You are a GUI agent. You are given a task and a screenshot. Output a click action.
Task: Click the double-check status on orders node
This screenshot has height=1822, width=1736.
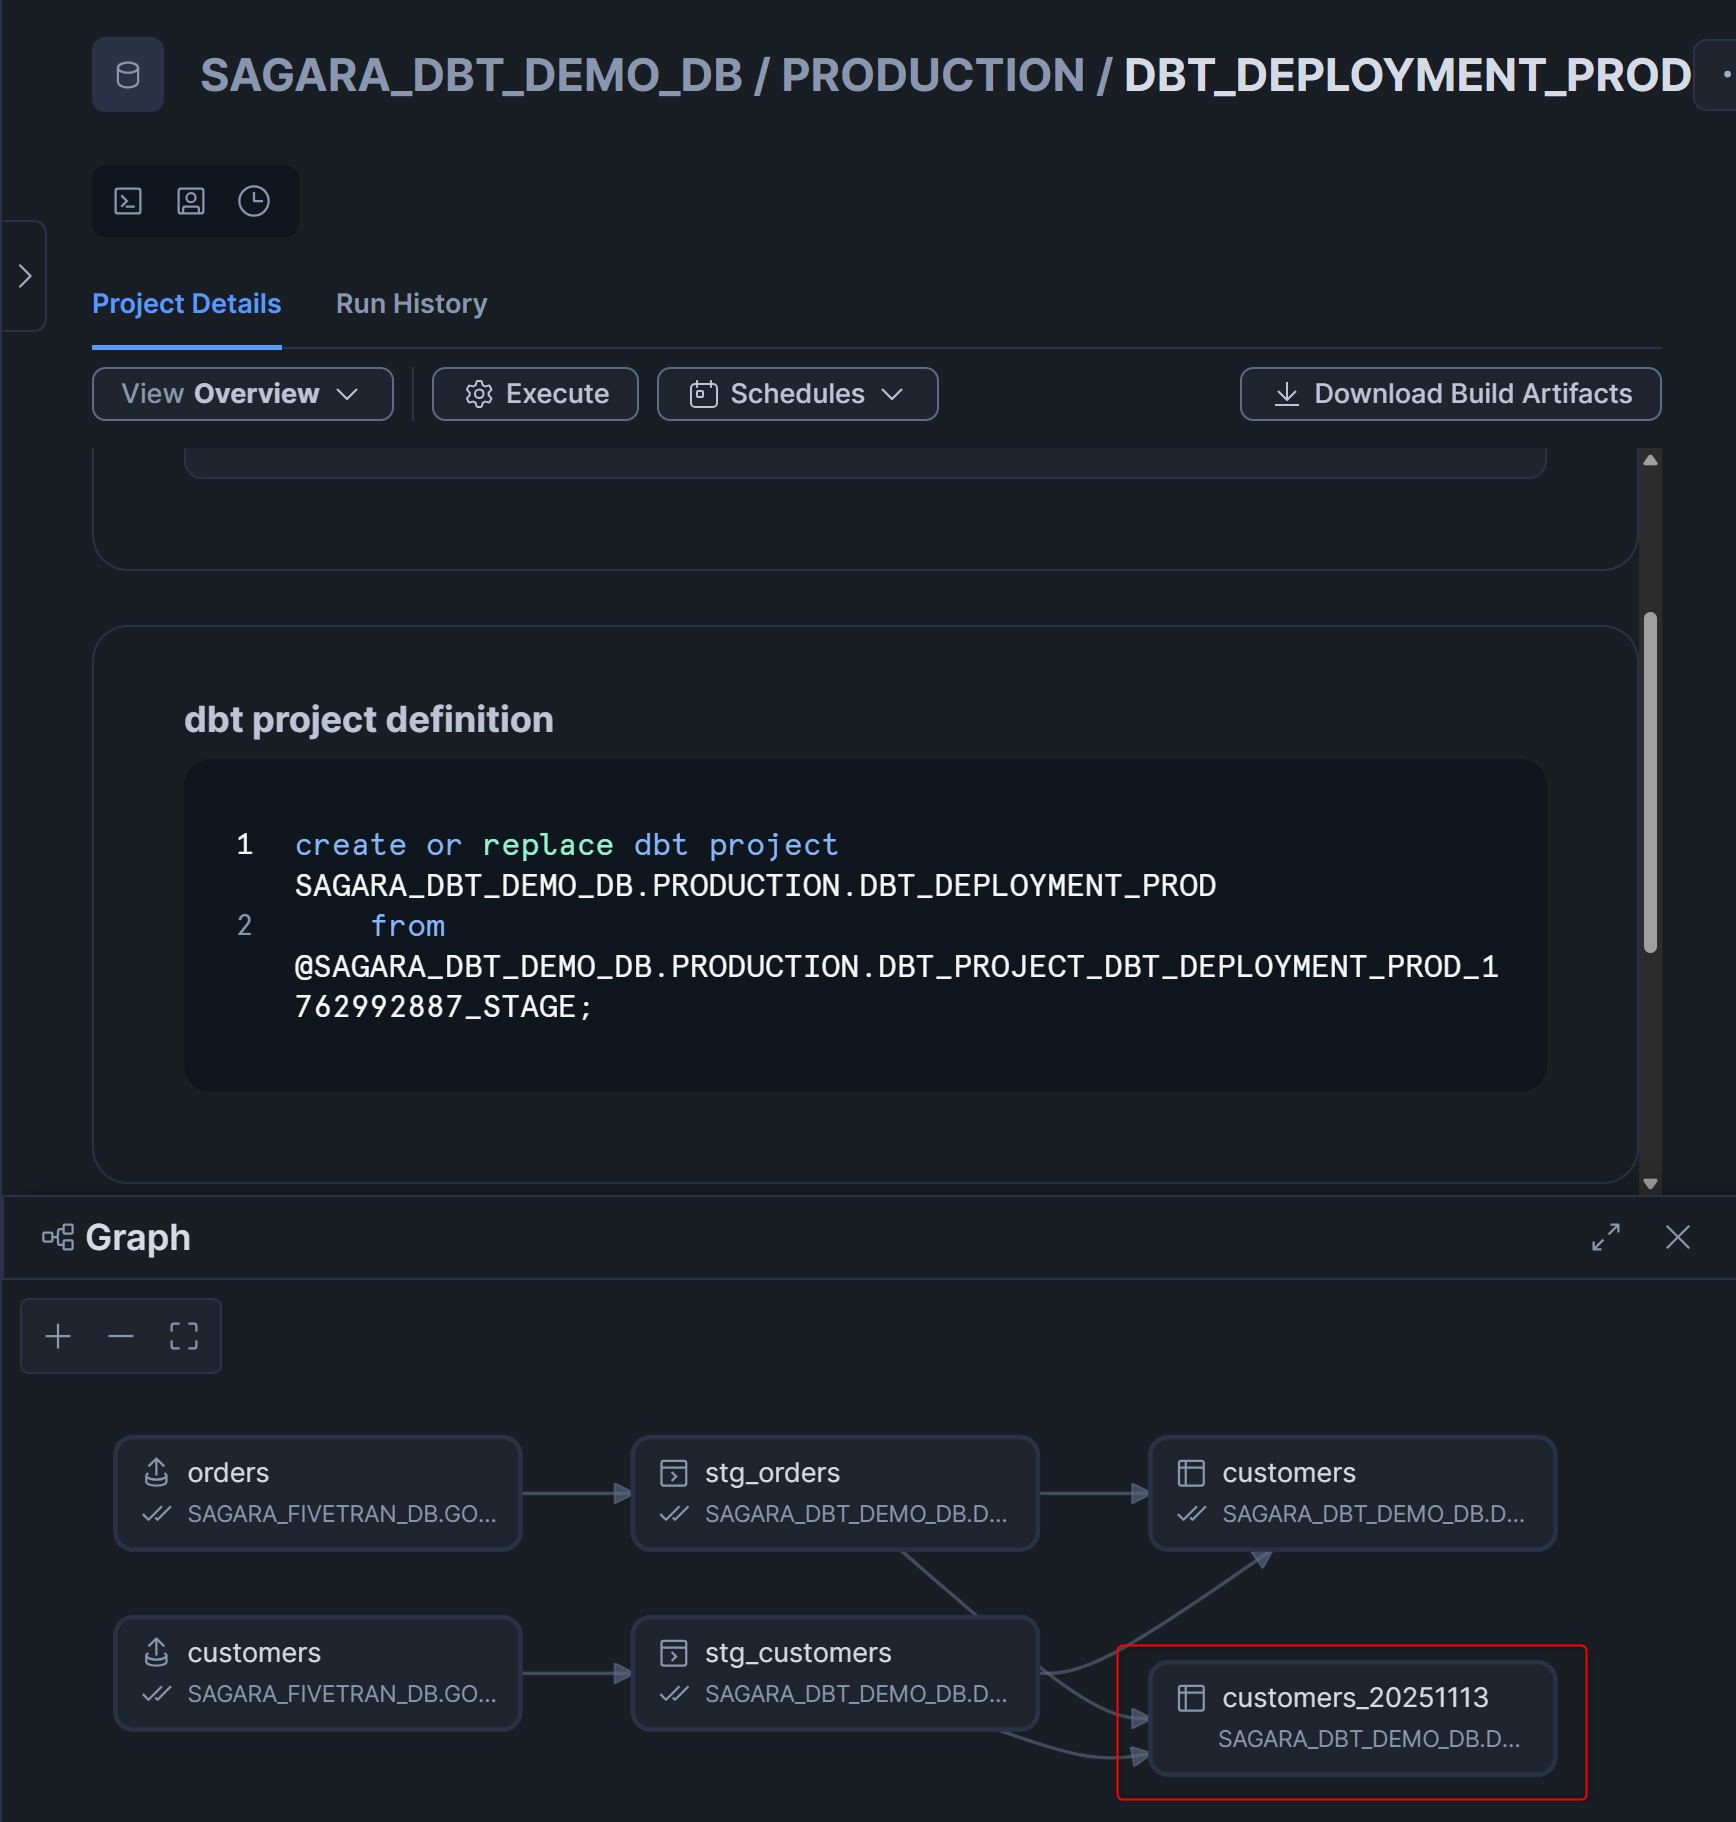(x=157, y=1514)
